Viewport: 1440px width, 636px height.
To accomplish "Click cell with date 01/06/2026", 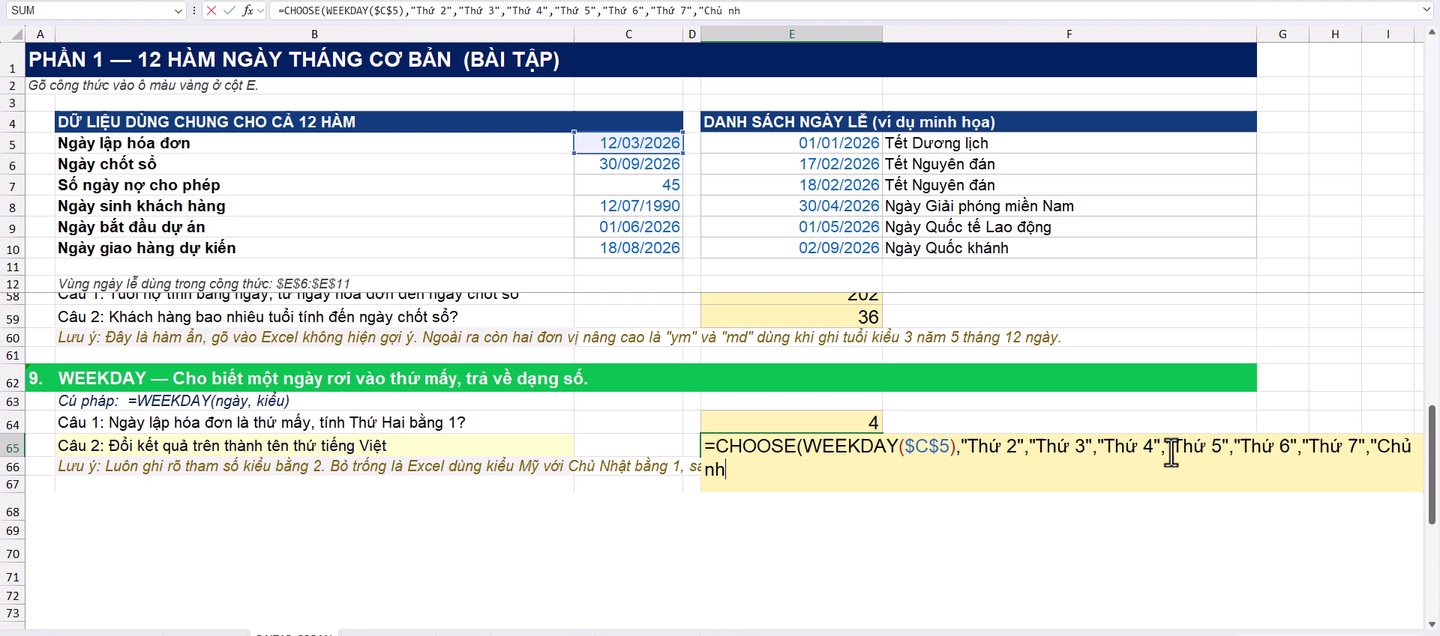I will [x=629, y=227].
